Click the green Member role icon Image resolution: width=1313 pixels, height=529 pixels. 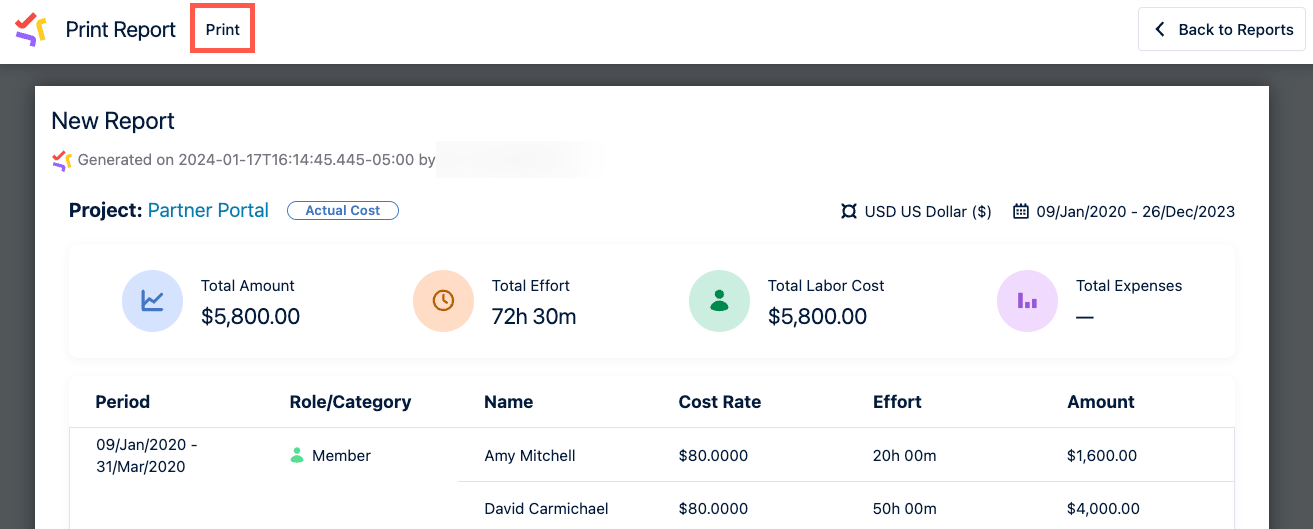click(297, 455)
